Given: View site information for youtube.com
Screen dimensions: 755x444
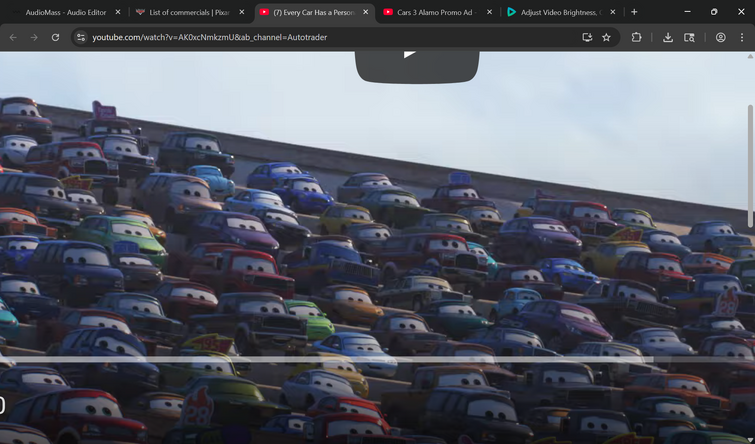Looking at the screenshot, I should click(x=81, y=37).
